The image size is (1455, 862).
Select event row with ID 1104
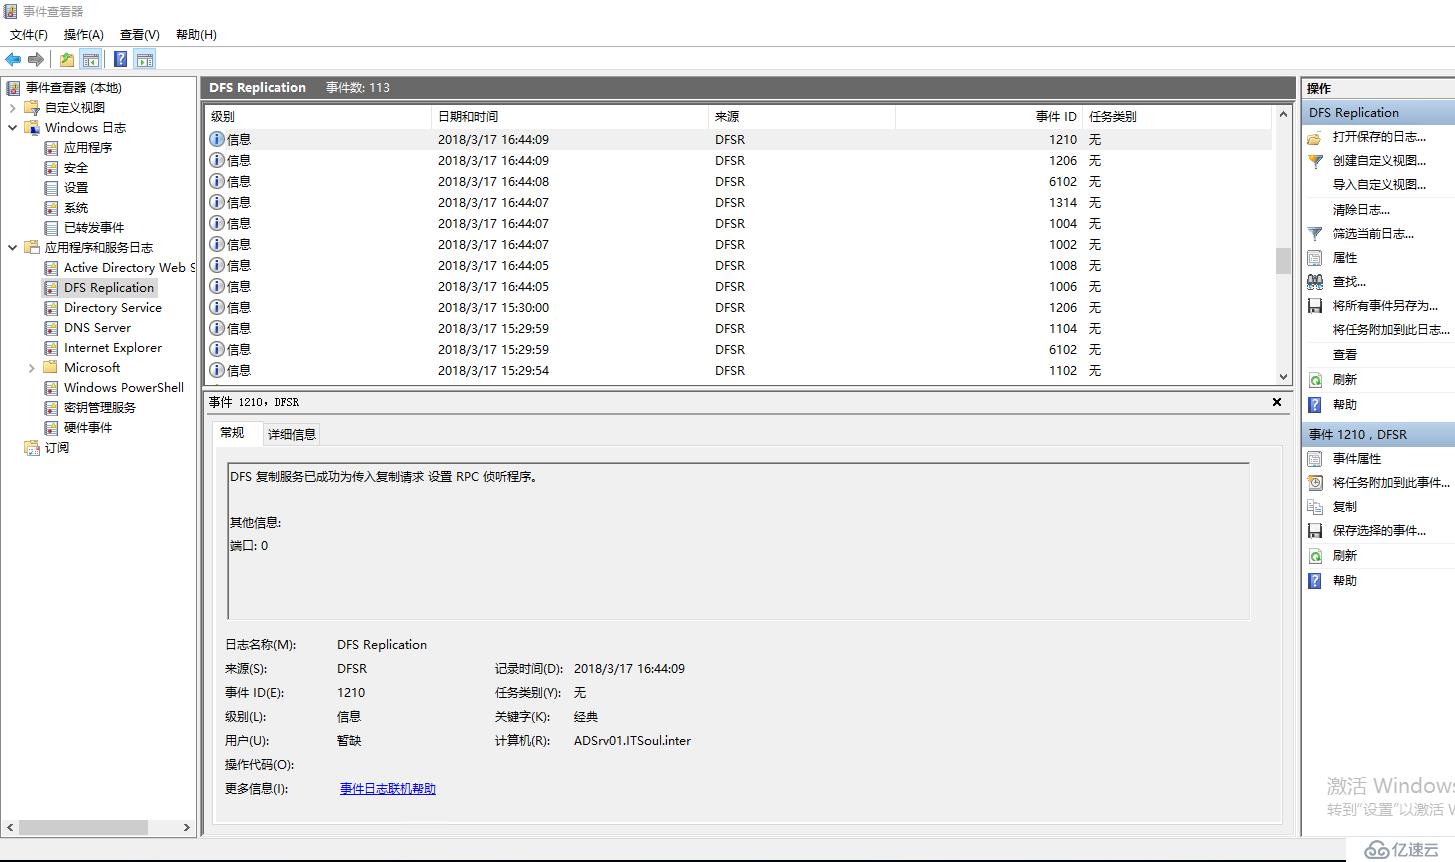tap(738, 329)
